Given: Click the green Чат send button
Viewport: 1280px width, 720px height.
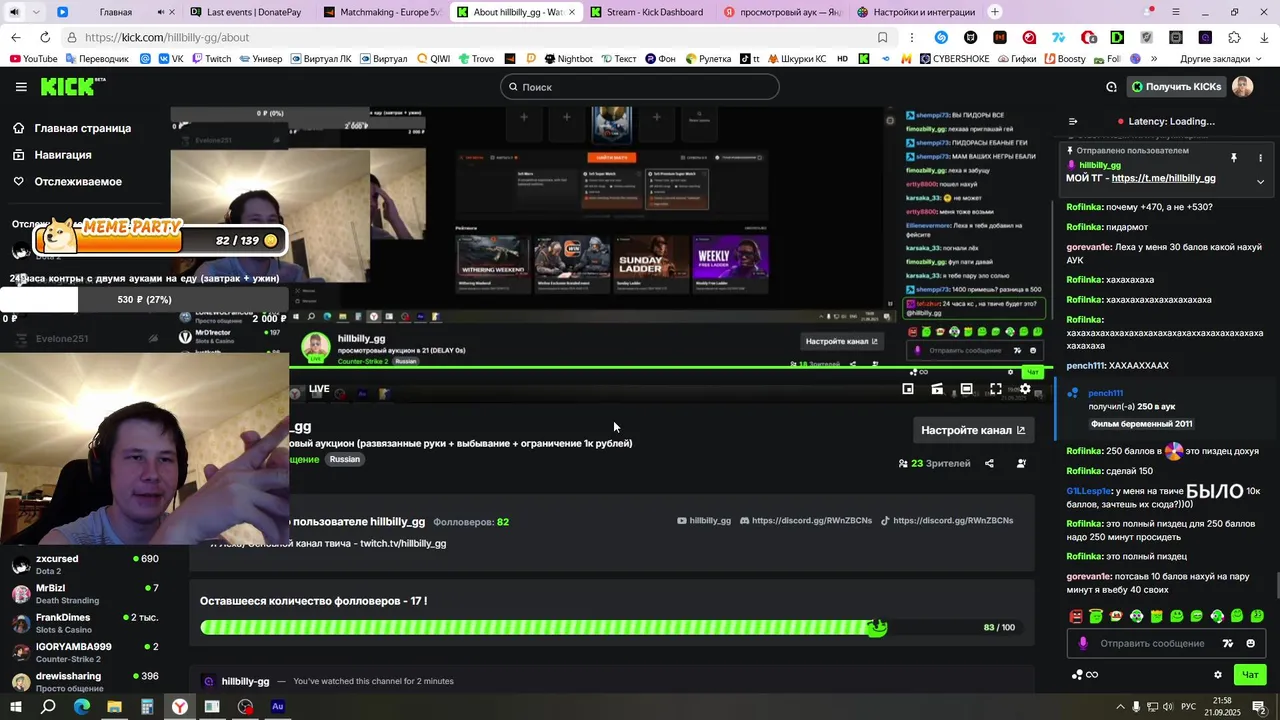Looking at the screenshot, I should point(1250,674).
